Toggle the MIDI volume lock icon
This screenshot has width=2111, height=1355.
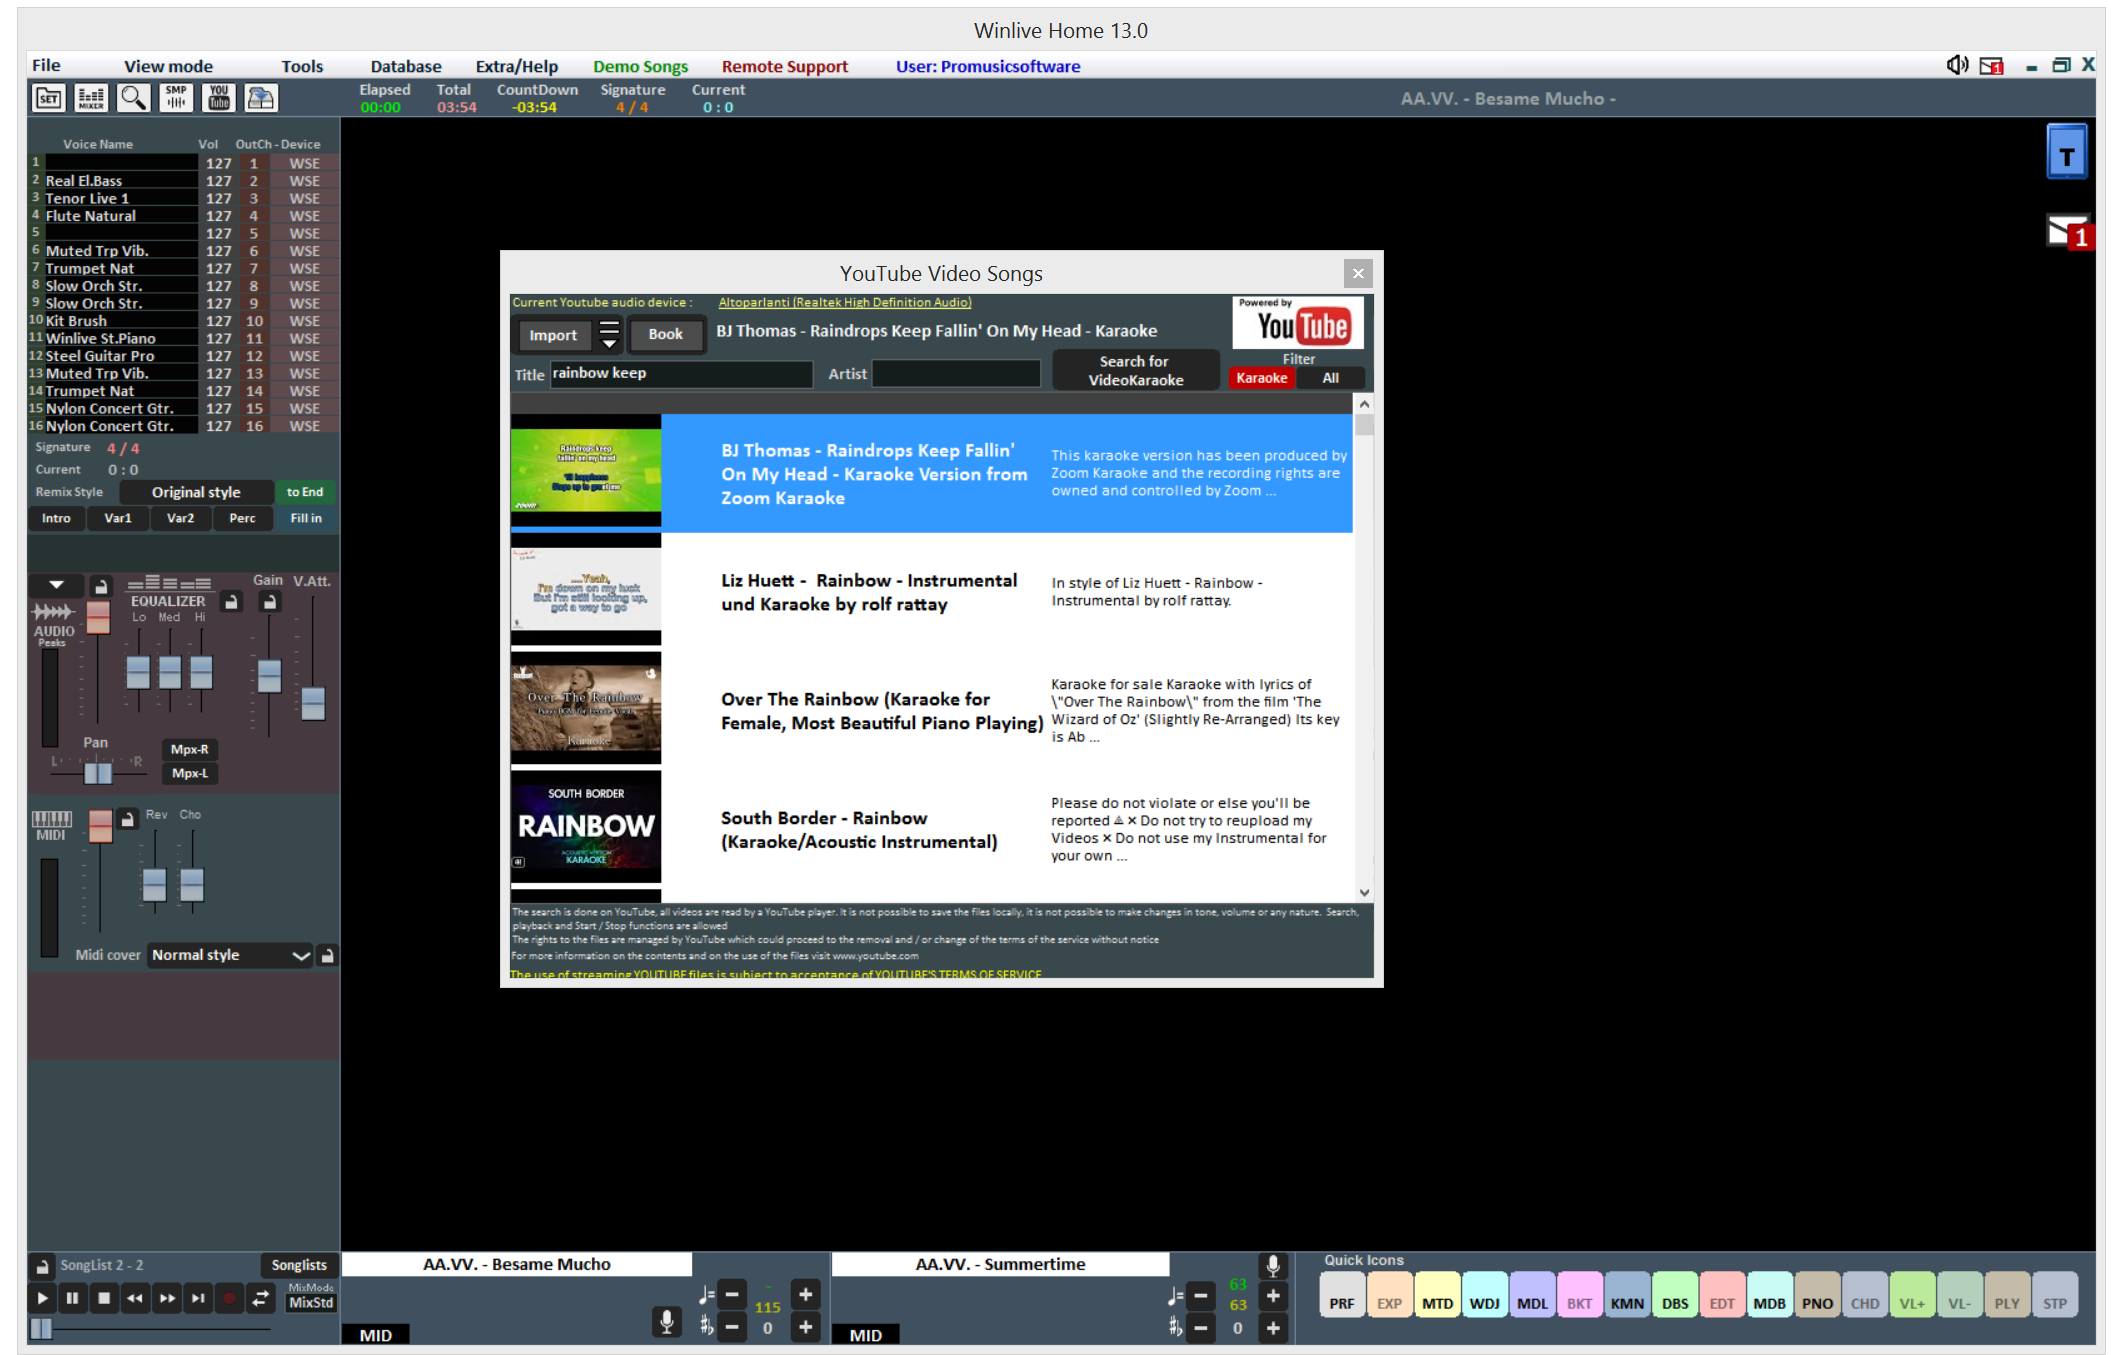click(127, 819)
